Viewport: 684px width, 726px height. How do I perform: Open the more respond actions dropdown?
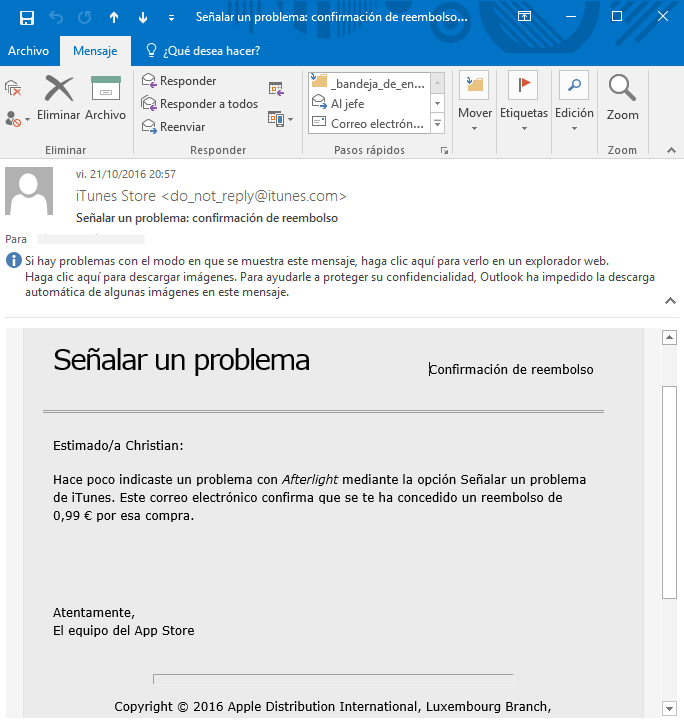[x=281, y=119]
